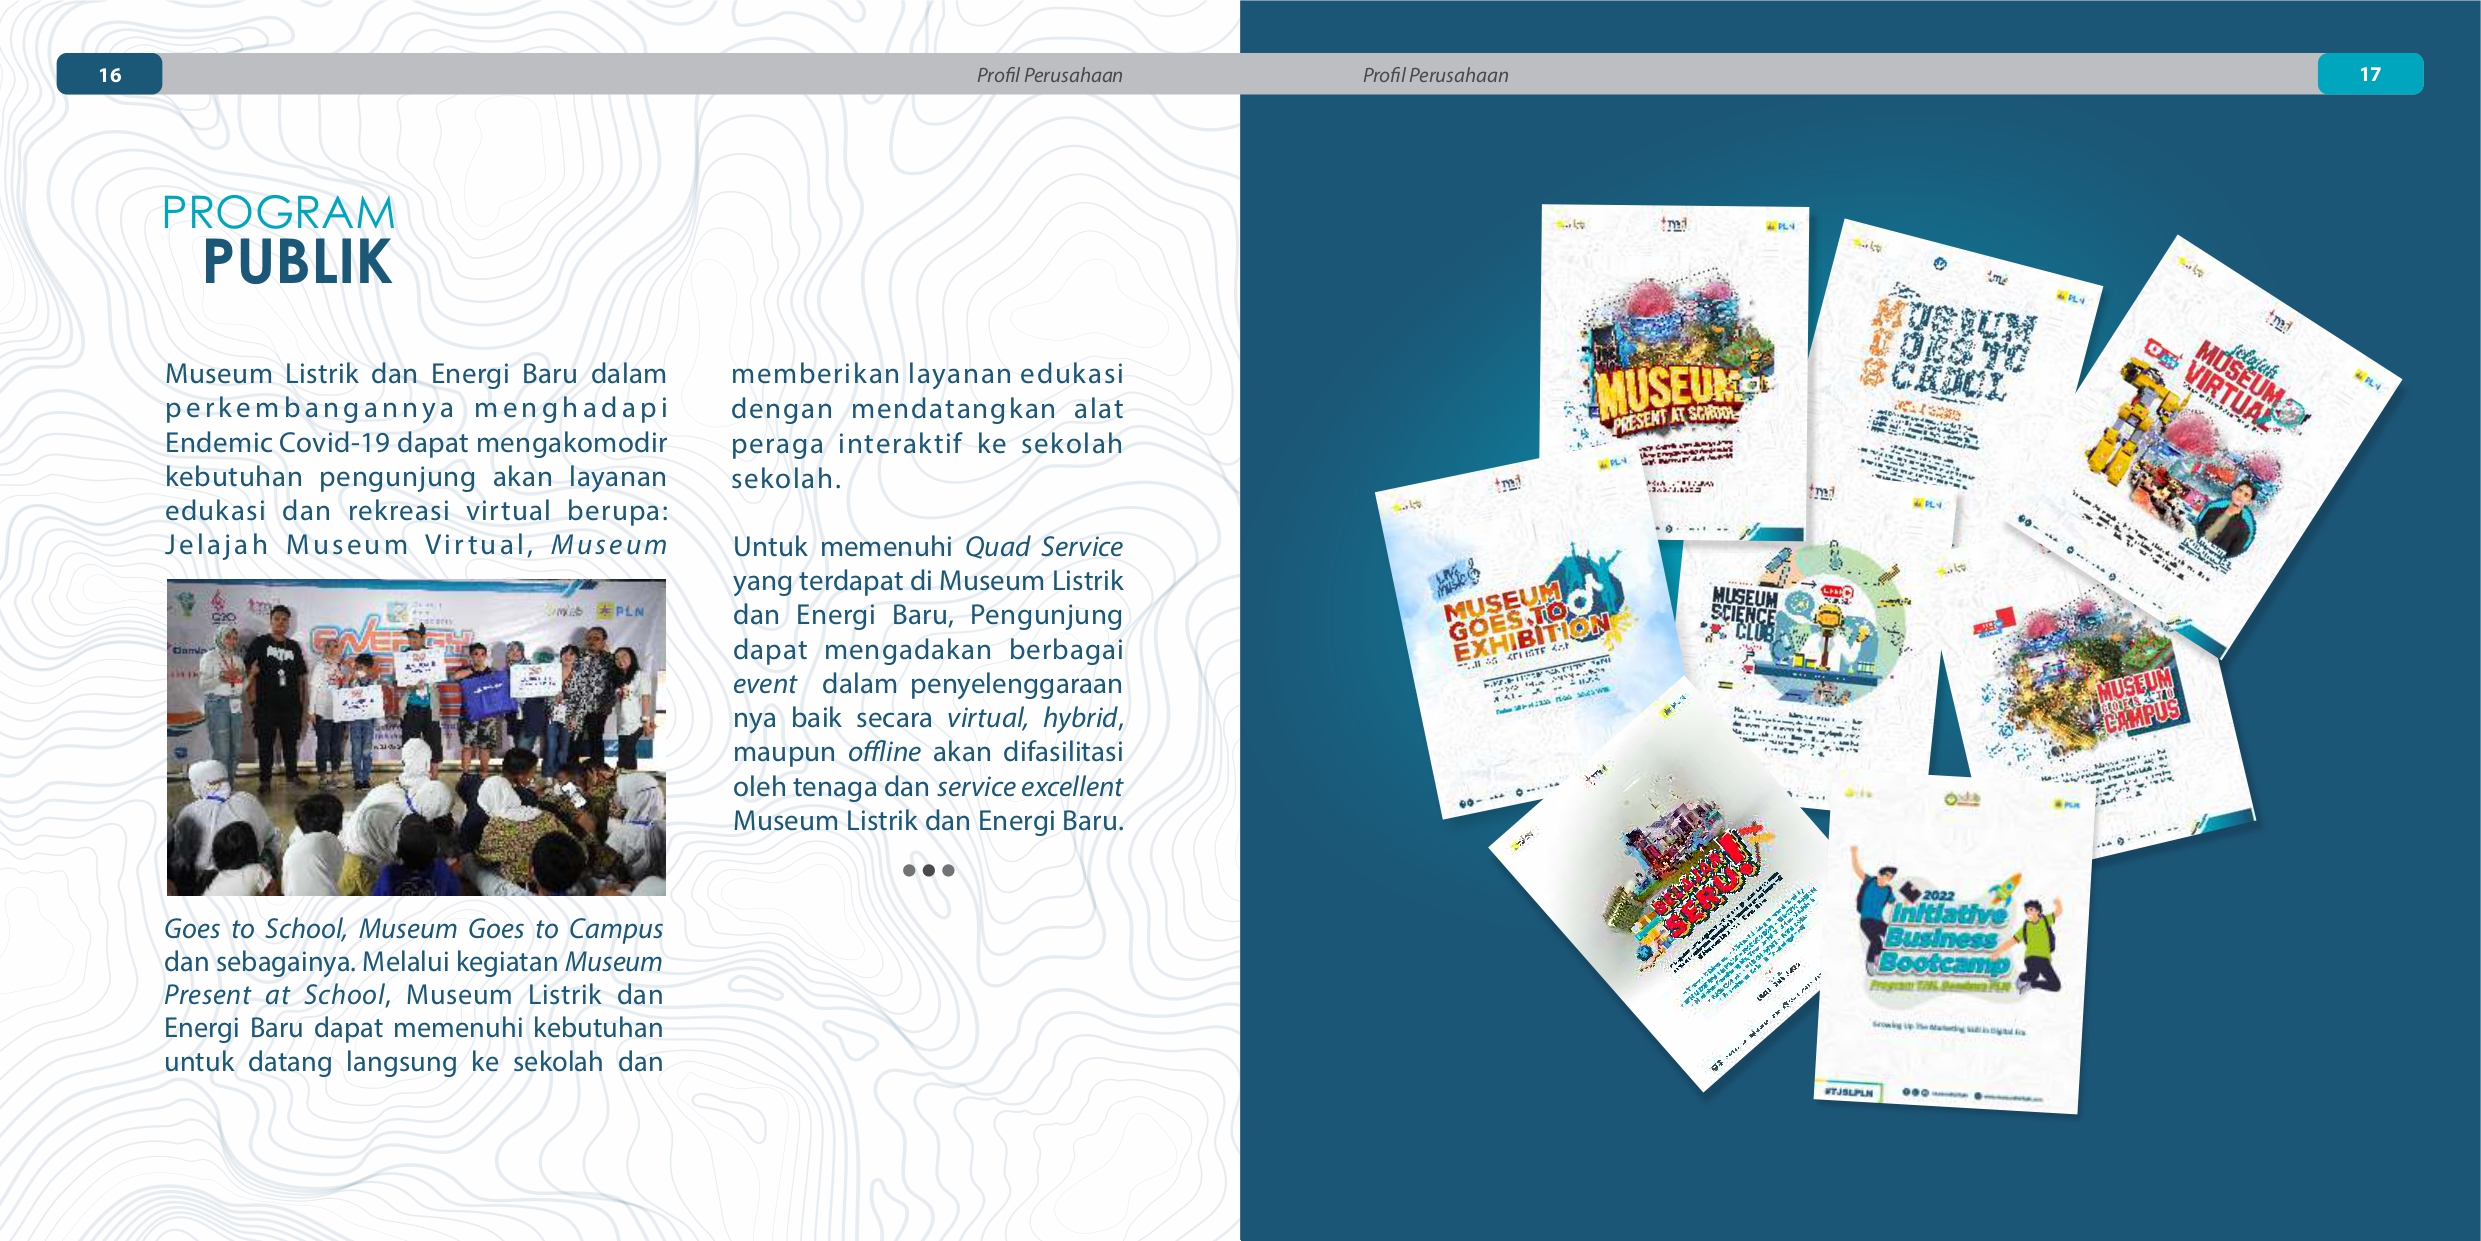The height and width of the screenshot is (1241, 2481).
Task: Select the 'PUBLIK' heading word
Action: coord(298,262)
